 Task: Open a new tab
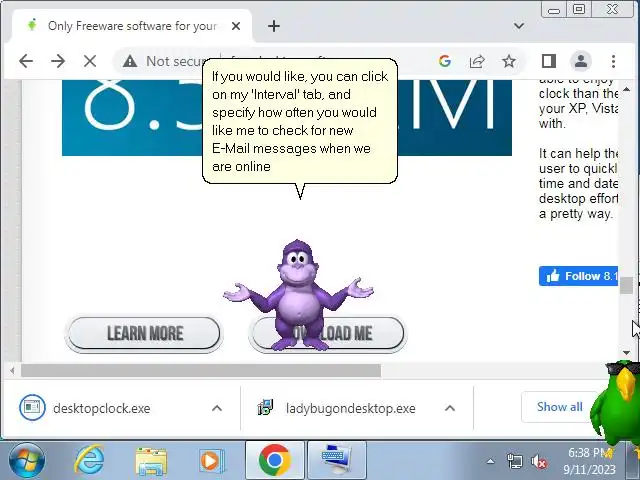(274, 26)
